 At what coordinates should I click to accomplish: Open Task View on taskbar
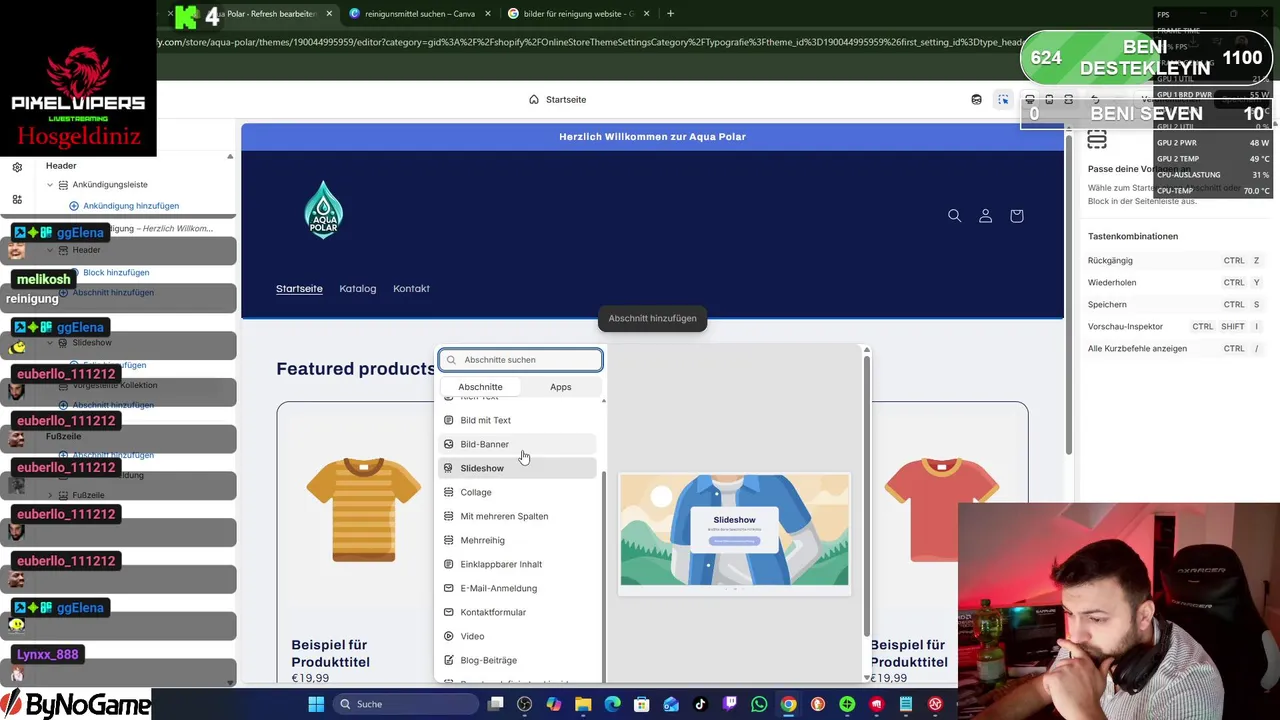coord(496,704)
